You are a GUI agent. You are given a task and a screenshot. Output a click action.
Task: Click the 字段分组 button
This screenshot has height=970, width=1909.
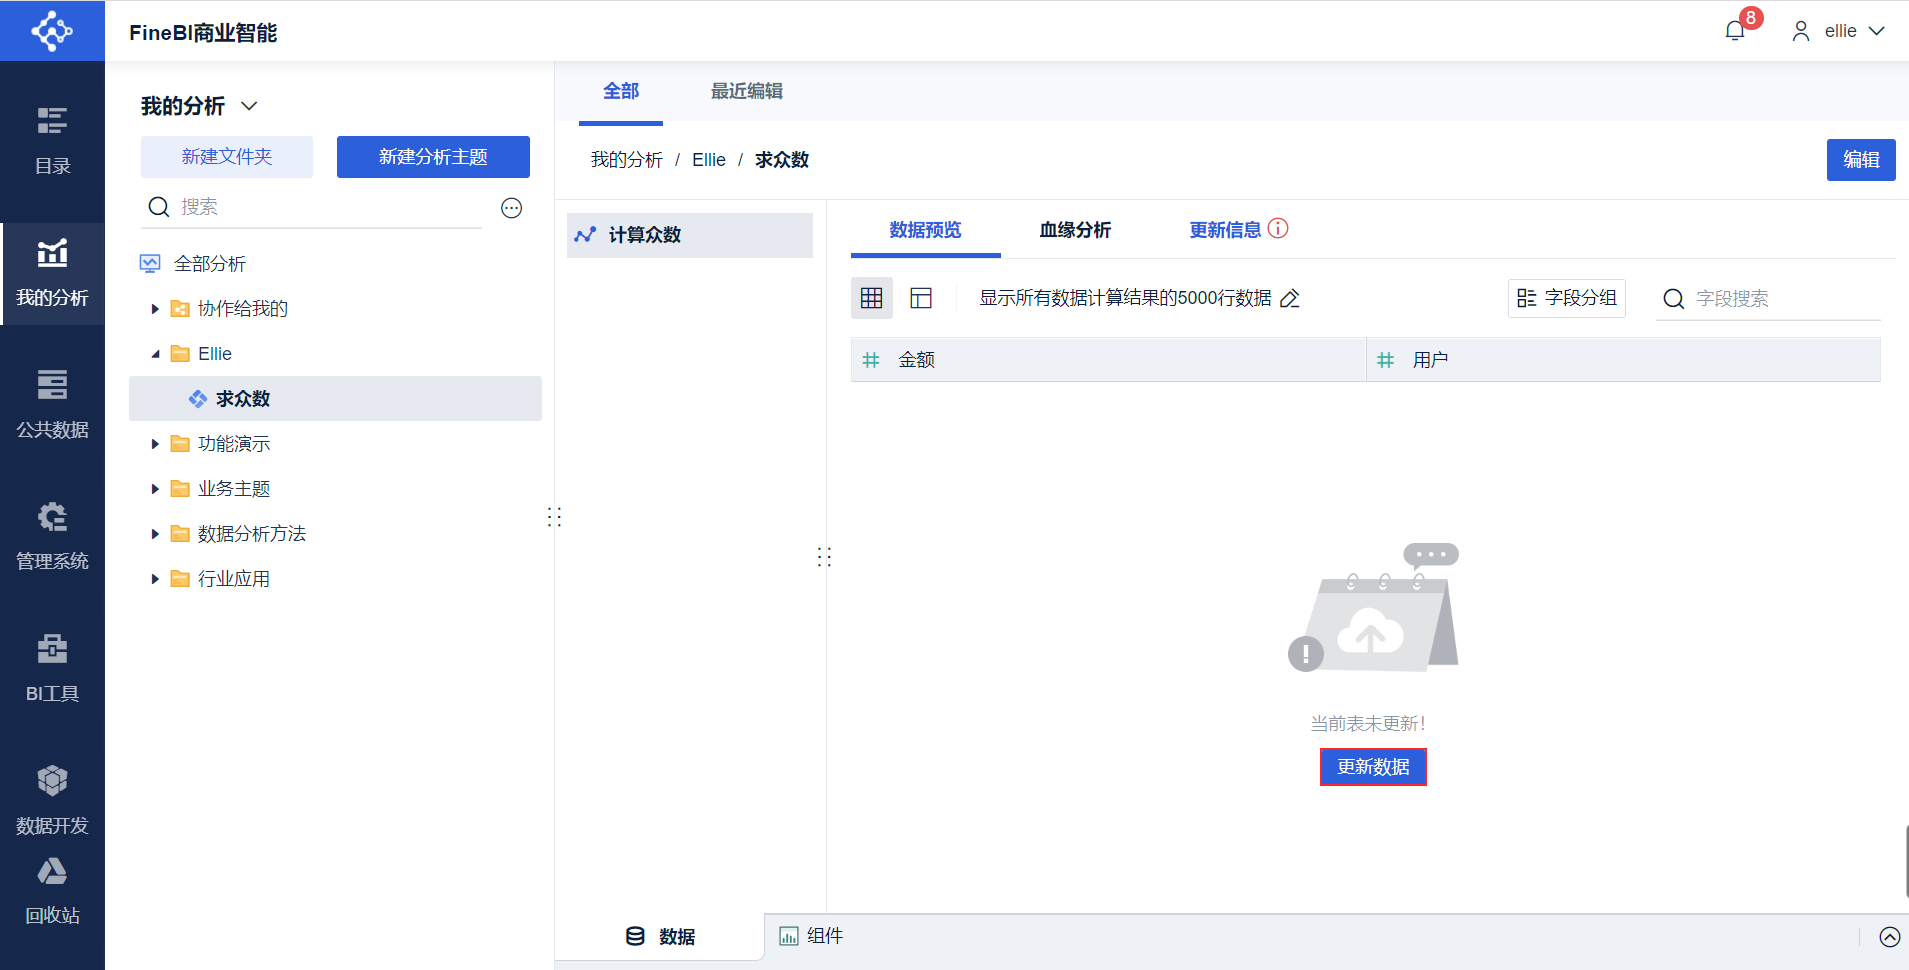click(1567, 298)
